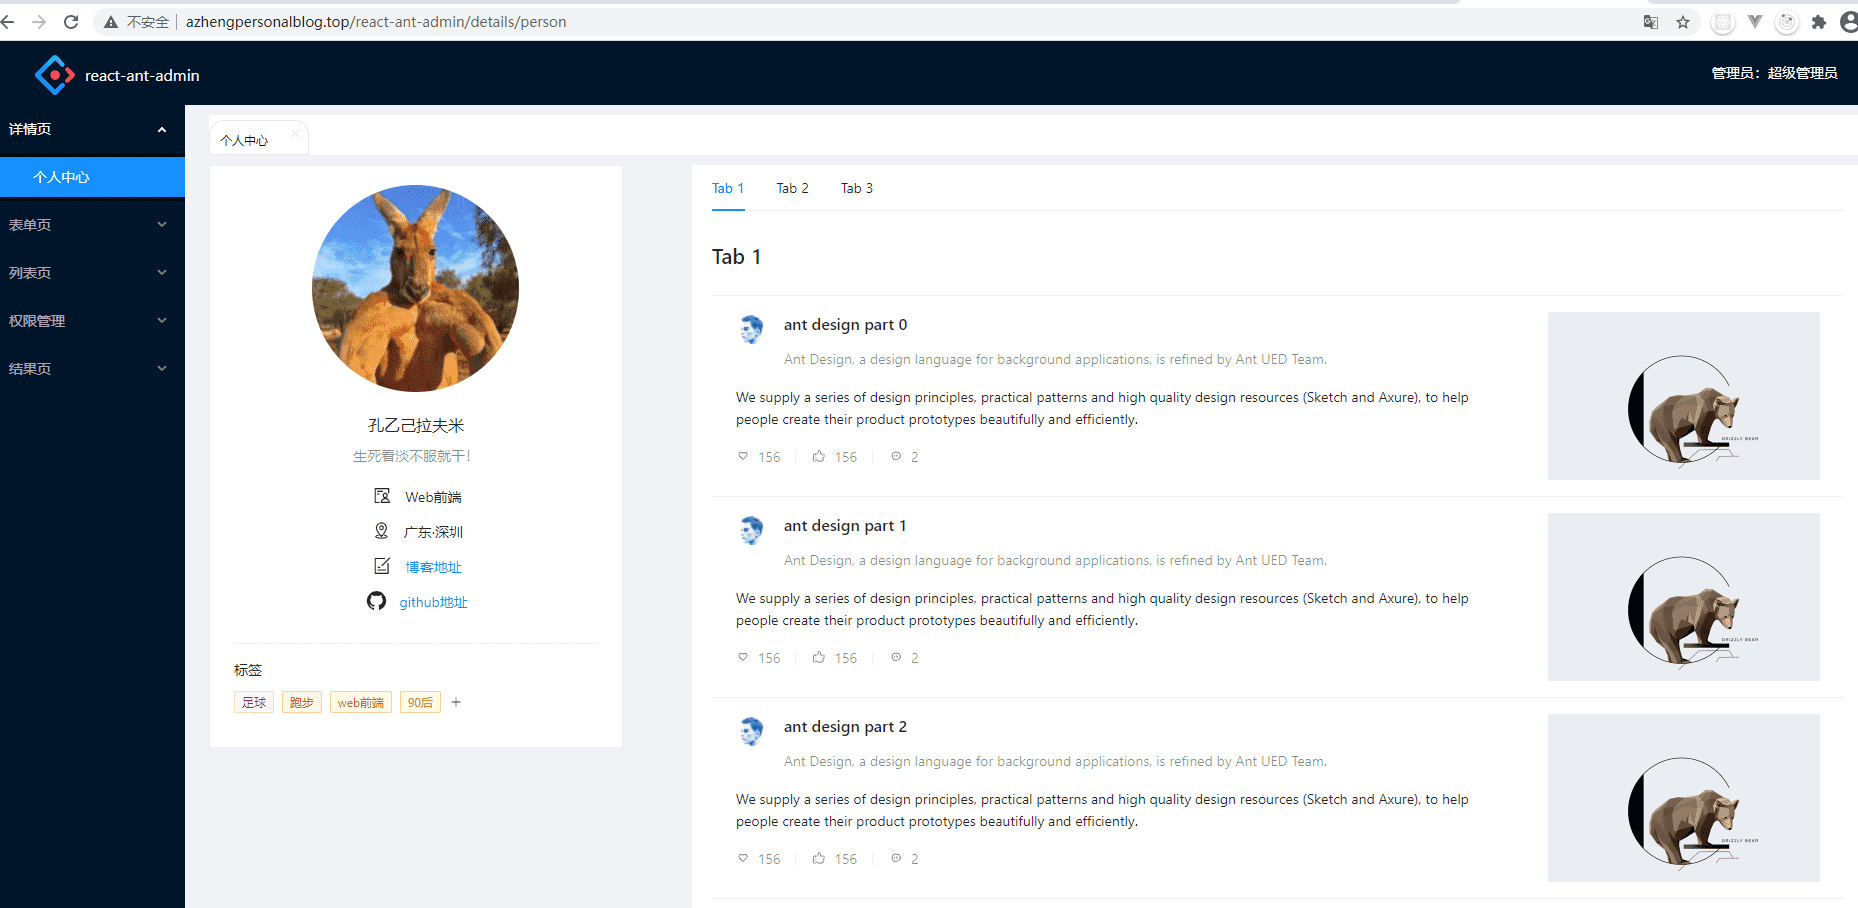1858x908 pixels.
Task: Click comment icon on ant design part 2
Action: [896, 858]
